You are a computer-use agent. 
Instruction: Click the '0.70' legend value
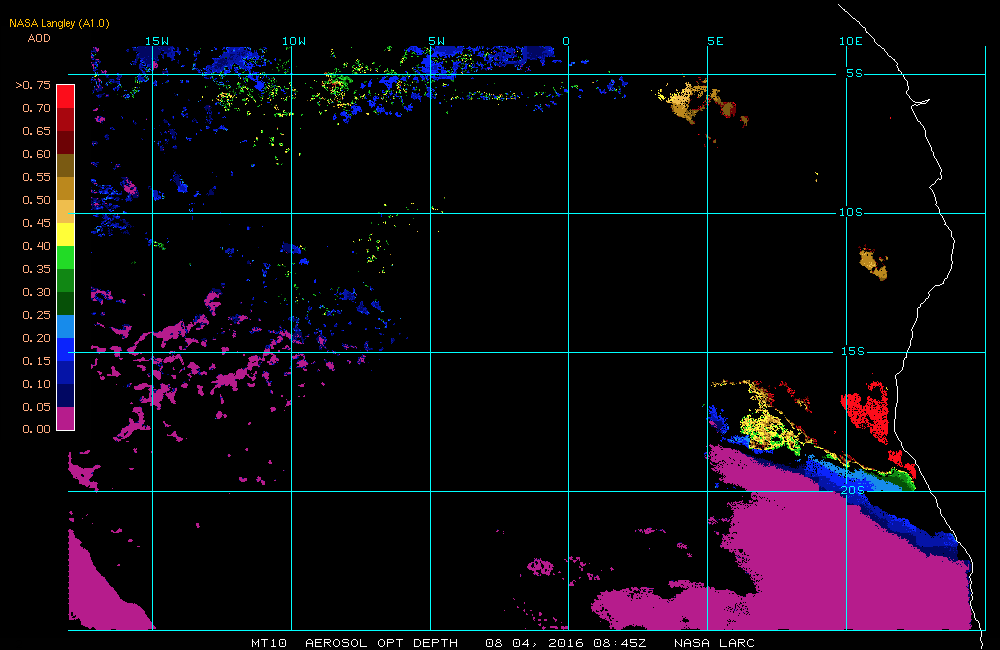click(36, 108)
